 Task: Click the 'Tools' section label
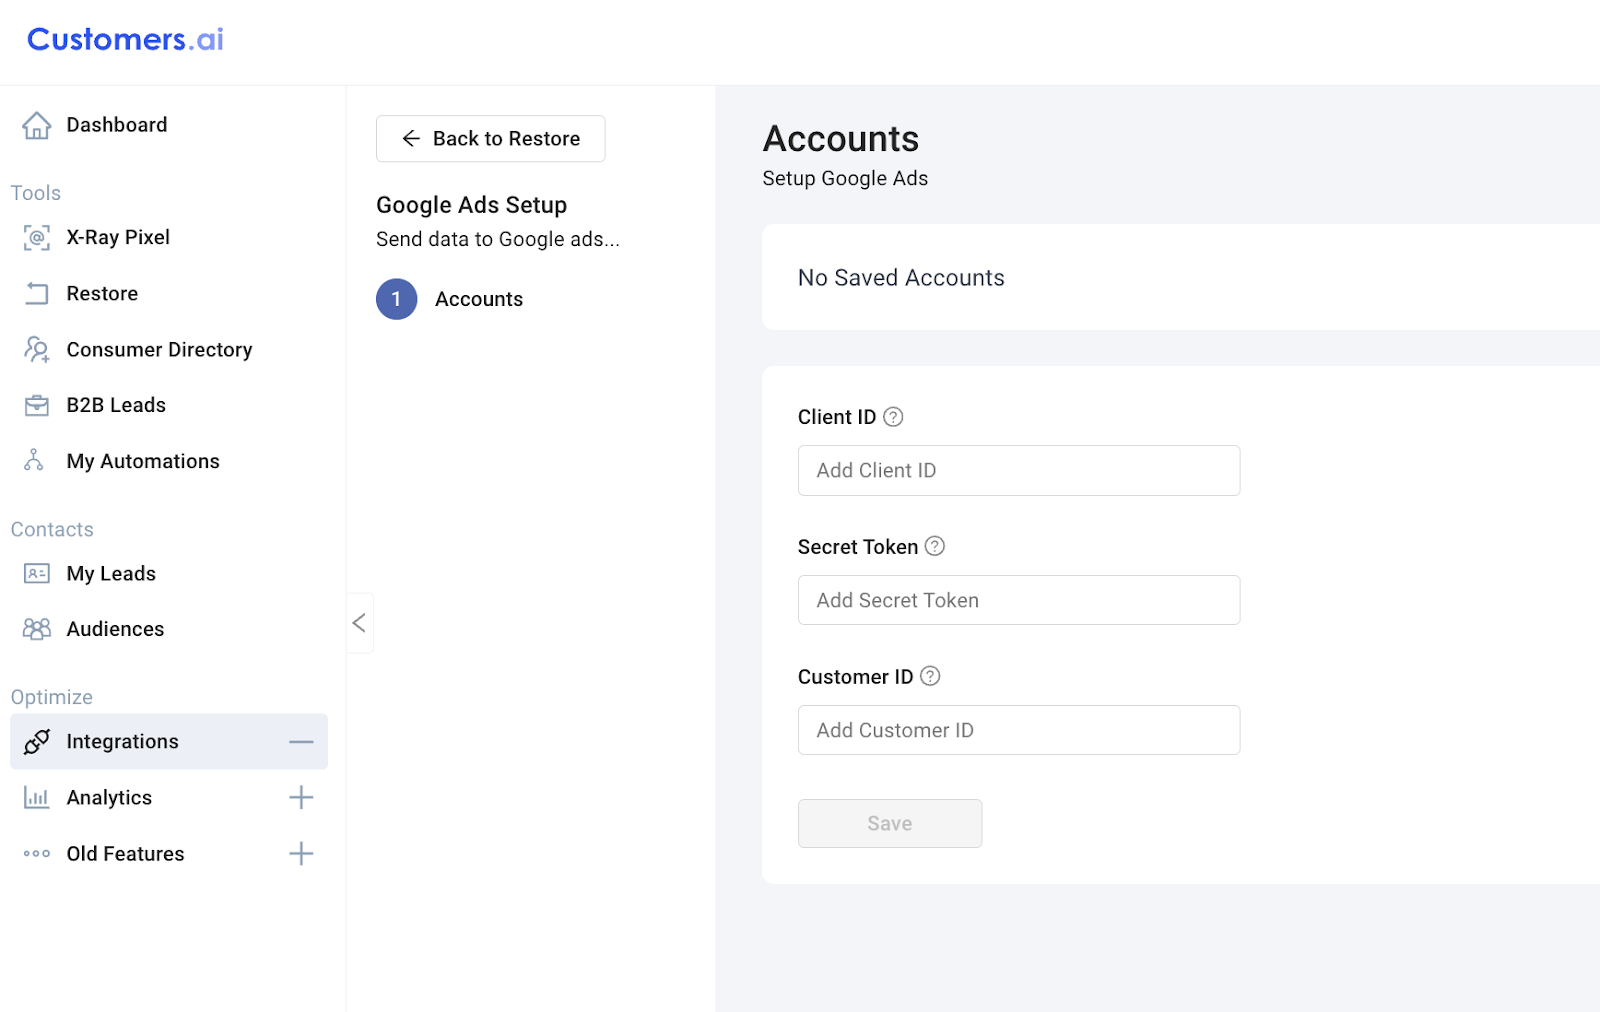click(x=36, y=193)
